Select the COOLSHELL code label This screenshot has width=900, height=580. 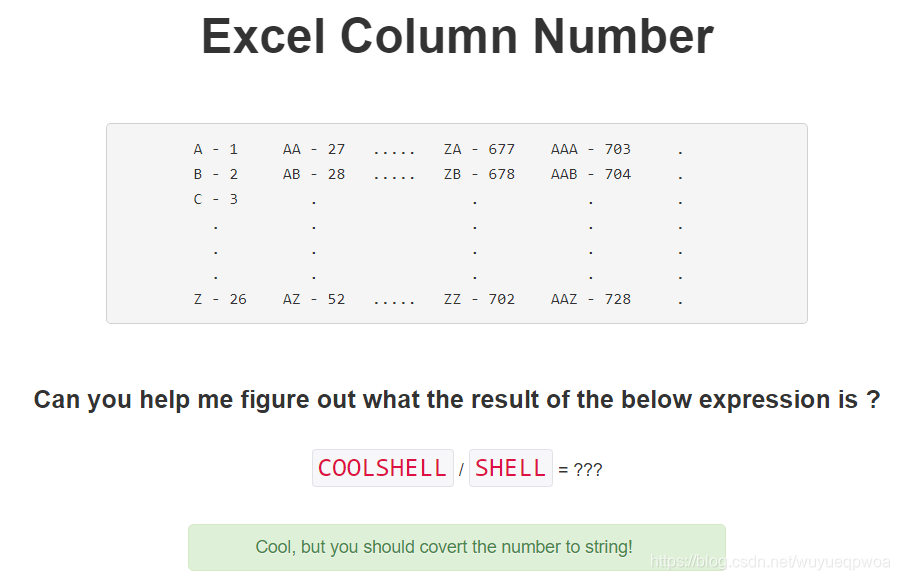[x=383, y=468]
